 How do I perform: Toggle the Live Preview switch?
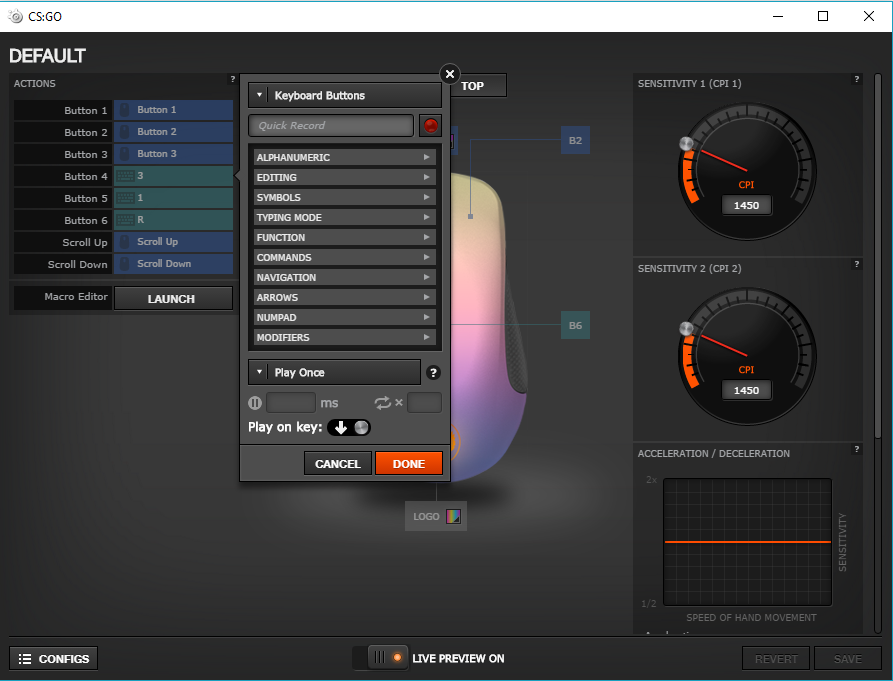tap(386, 657)
